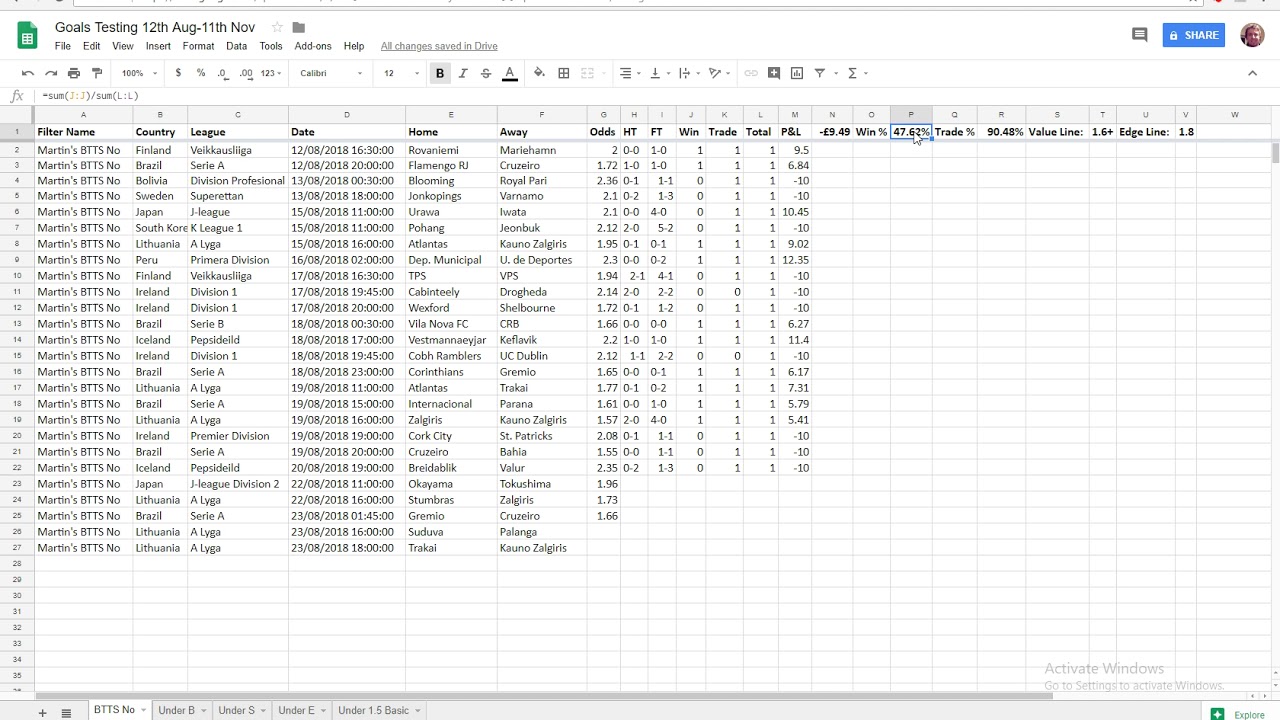The height and width of the screenshot is (720, 1280).
Task: Open the borders tool
Action: 564,73
